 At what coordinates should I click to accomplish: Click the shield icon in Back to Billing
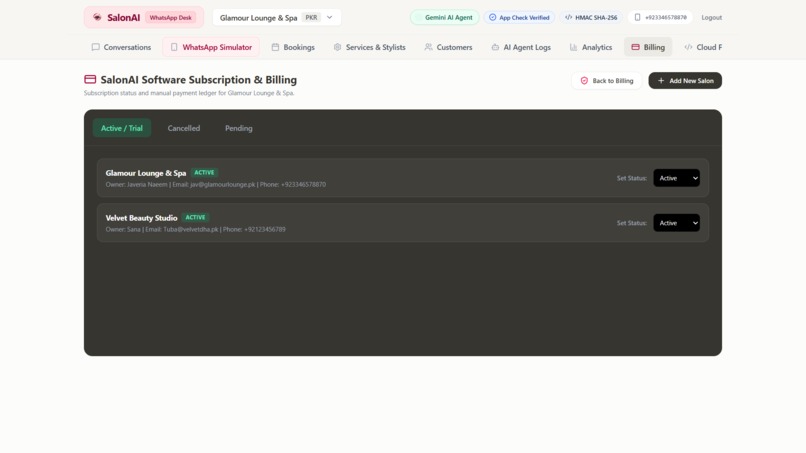click(584, 81)
